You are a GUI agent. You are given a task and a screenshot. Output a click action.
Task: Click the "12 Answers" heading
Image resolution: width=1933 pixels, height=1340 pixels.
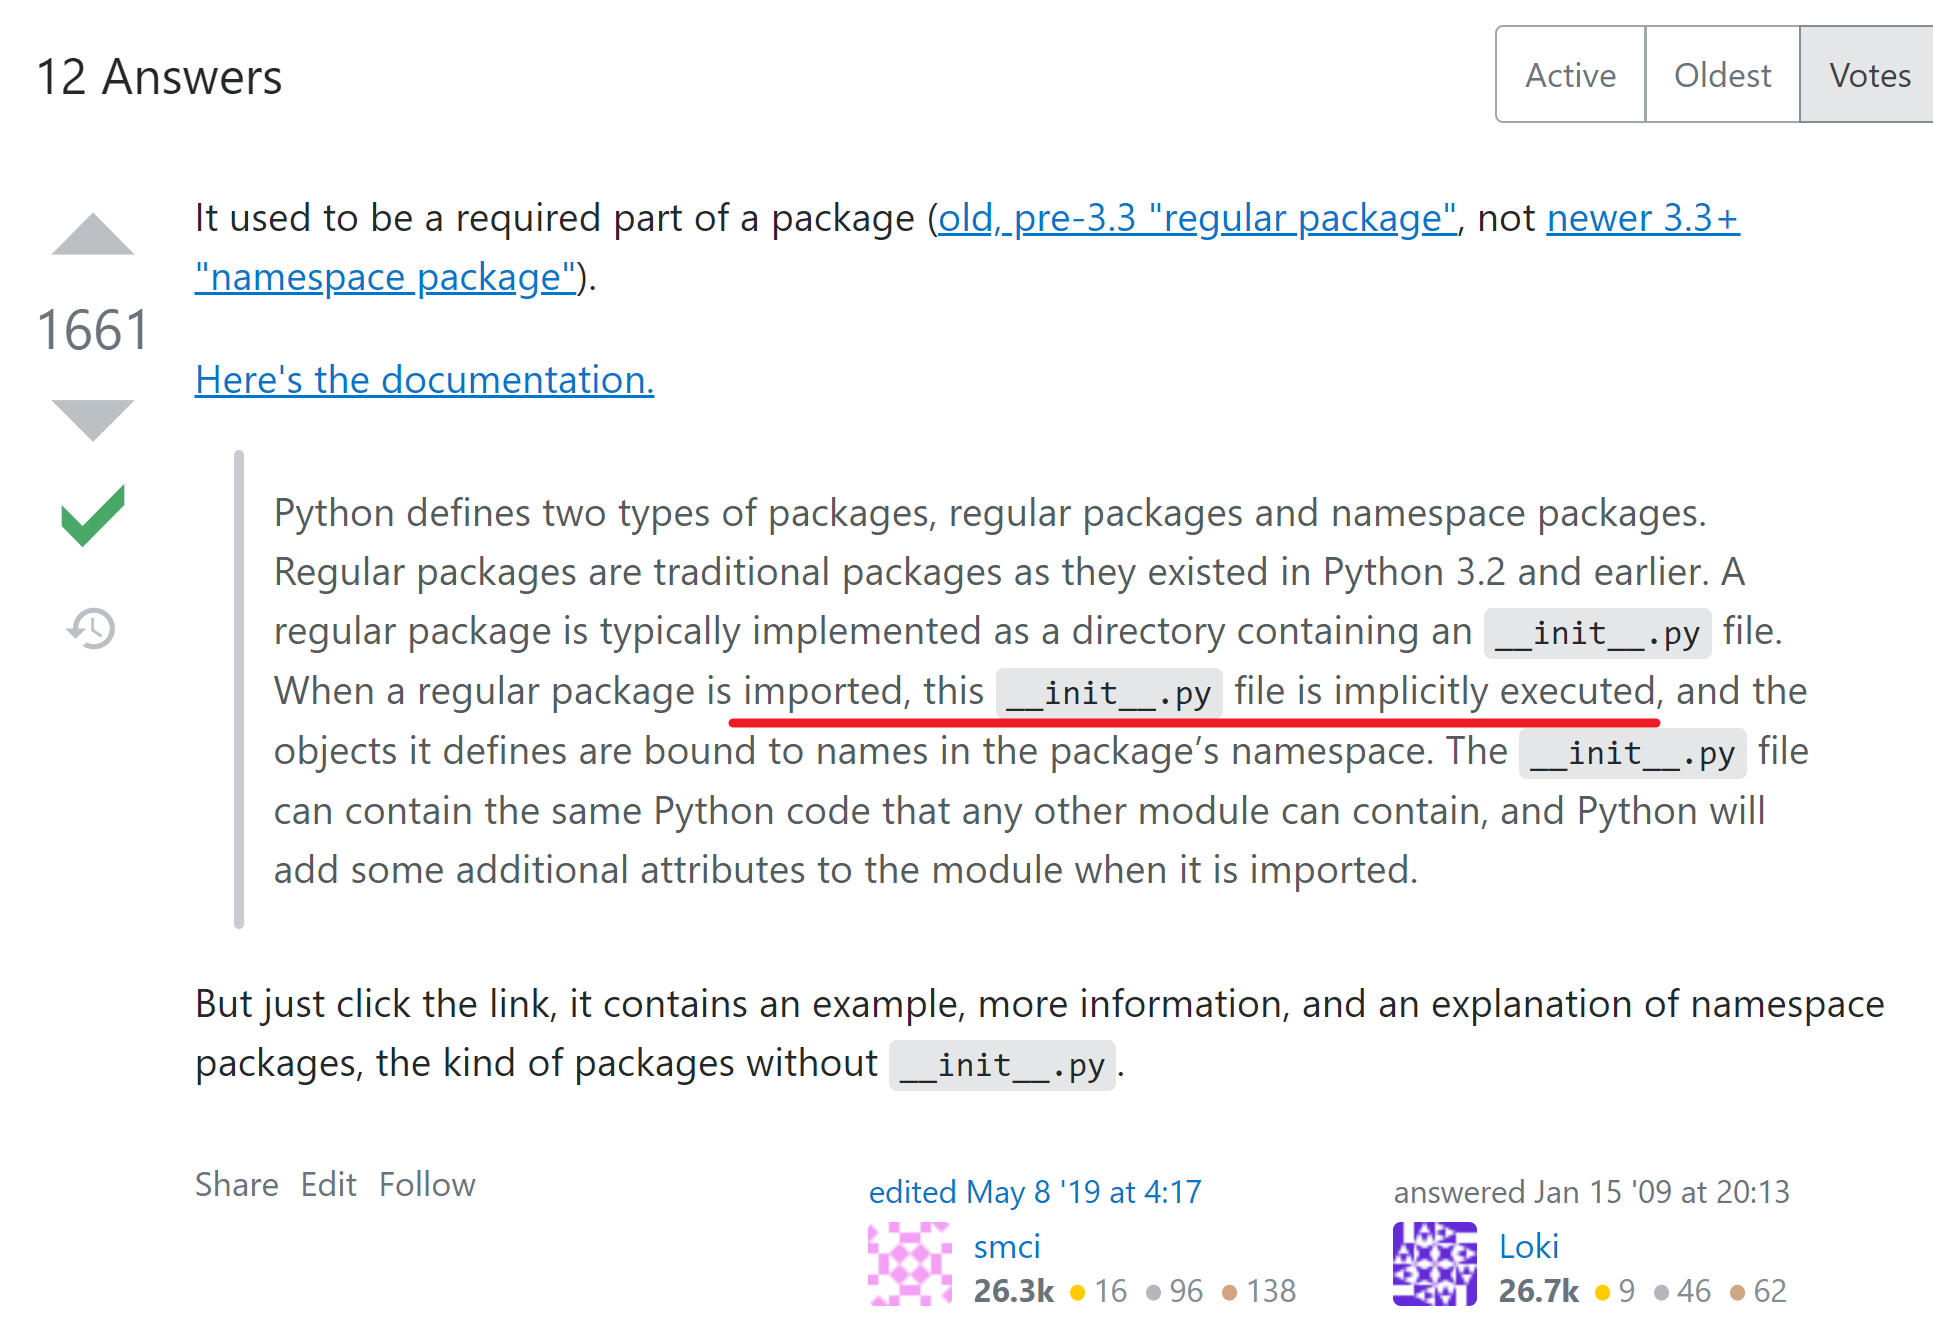pos(159,77)
